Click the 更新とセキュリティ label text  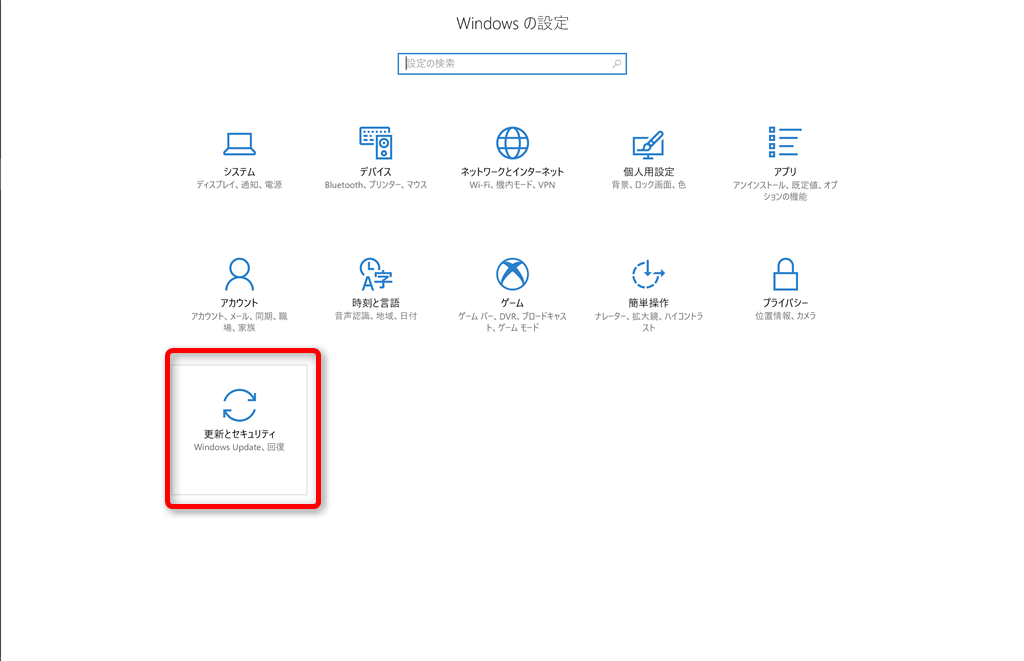[x=239, y=434]
